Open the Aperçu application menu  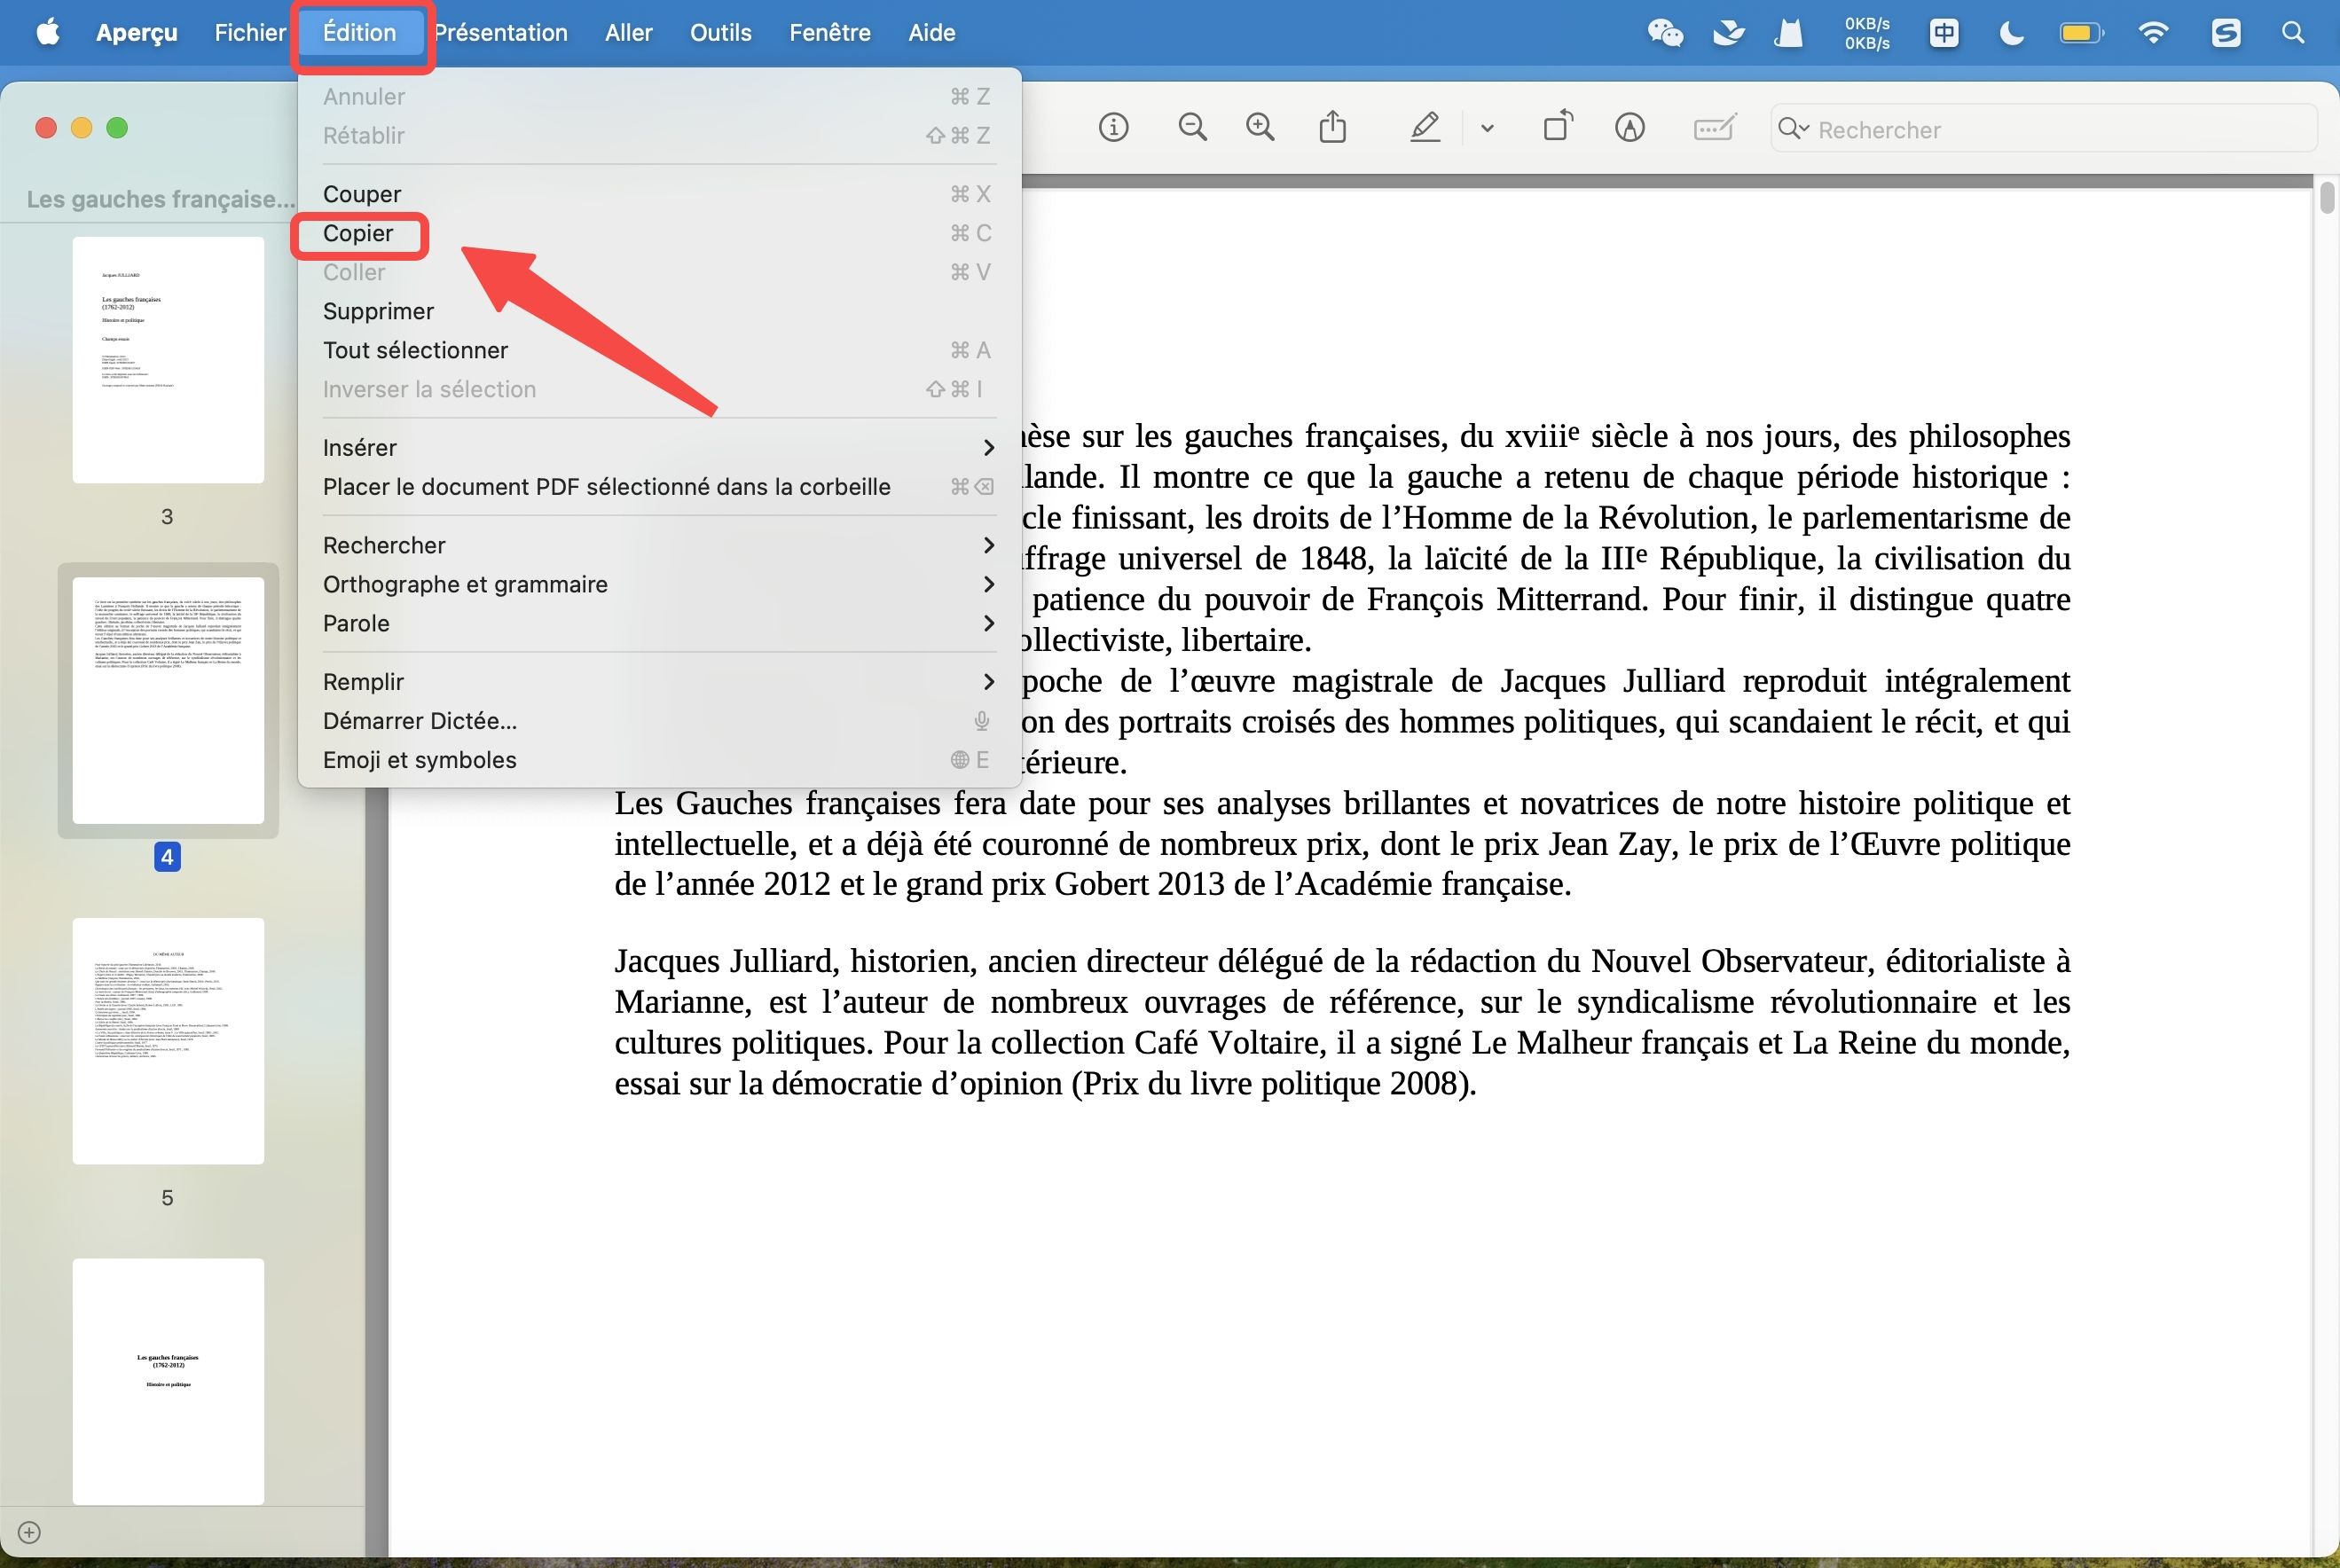[x=137, y=32]
